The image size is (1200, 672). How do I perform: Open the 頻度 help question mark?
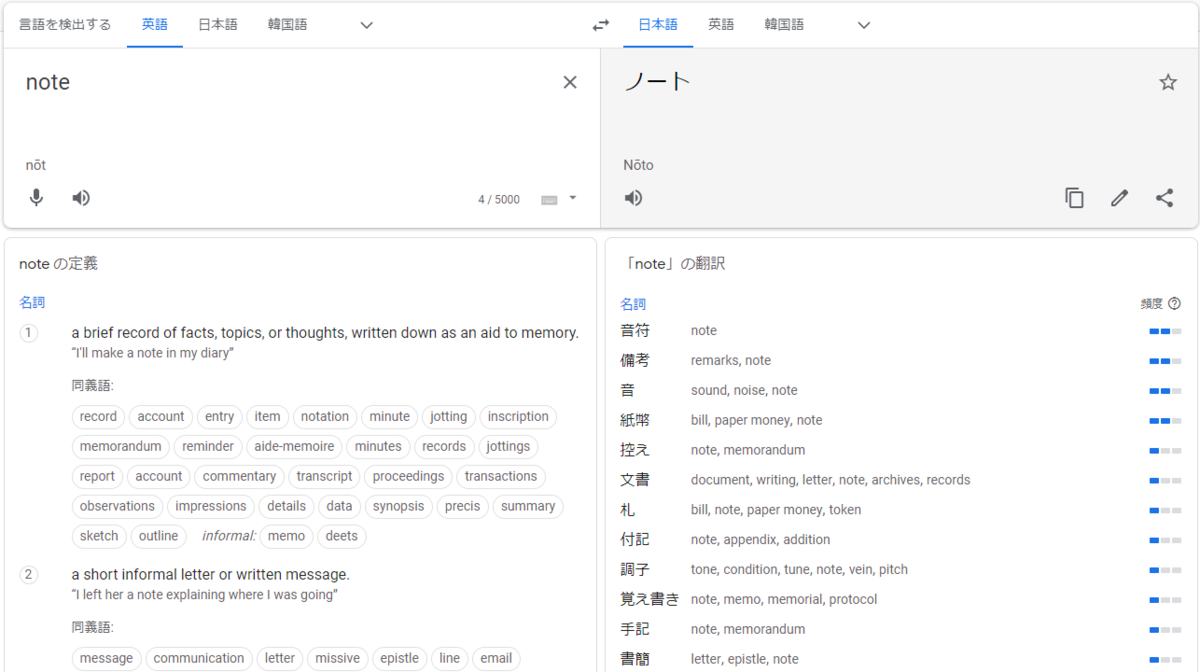1174,304
